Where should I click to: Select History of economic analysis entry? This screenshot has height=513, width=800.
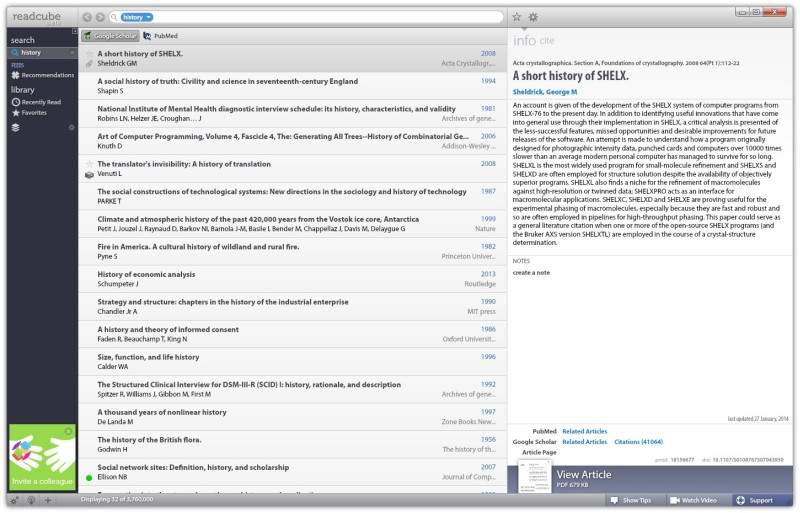292,279
